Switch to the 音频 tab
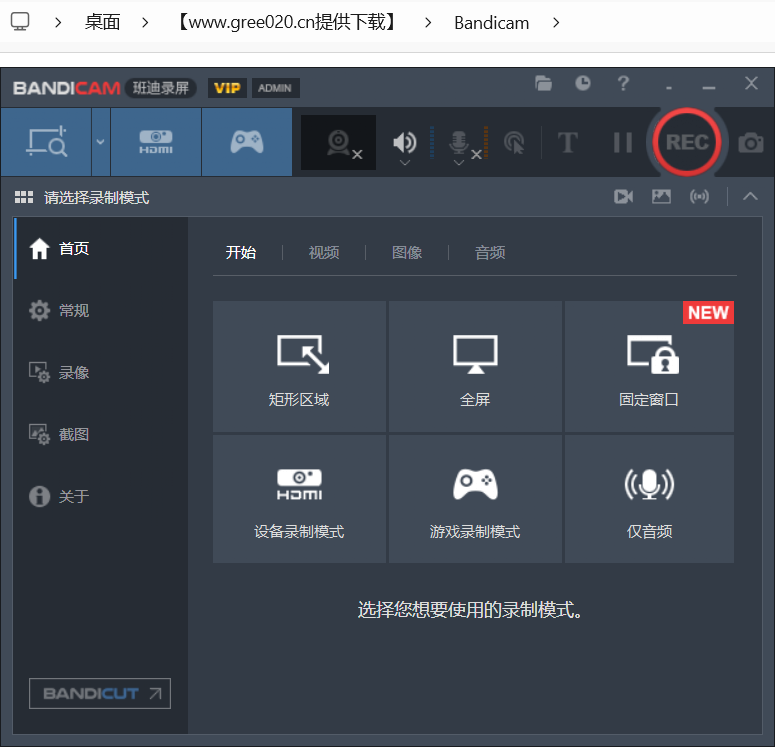Viewport: 775px width, 749px height. click(x=490, y=253)
